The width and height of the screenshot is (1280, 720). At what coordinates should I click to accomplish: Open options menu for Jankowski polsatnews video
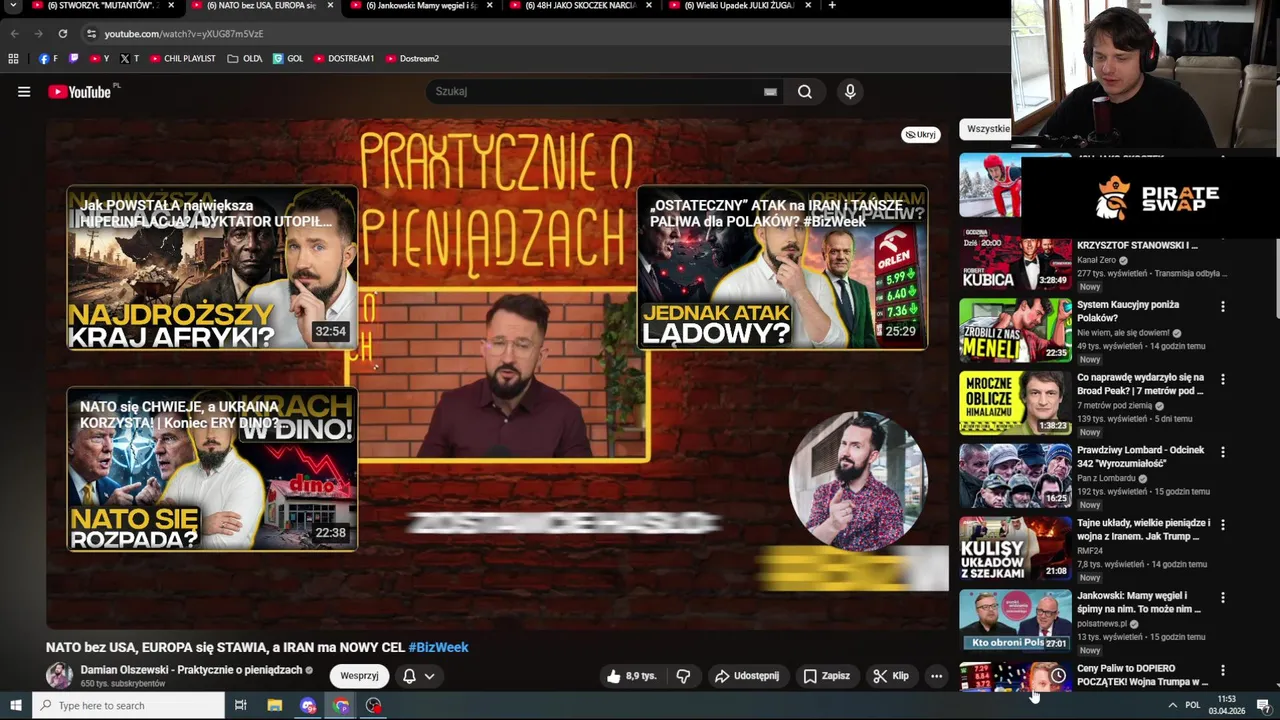pos(1222,598)
